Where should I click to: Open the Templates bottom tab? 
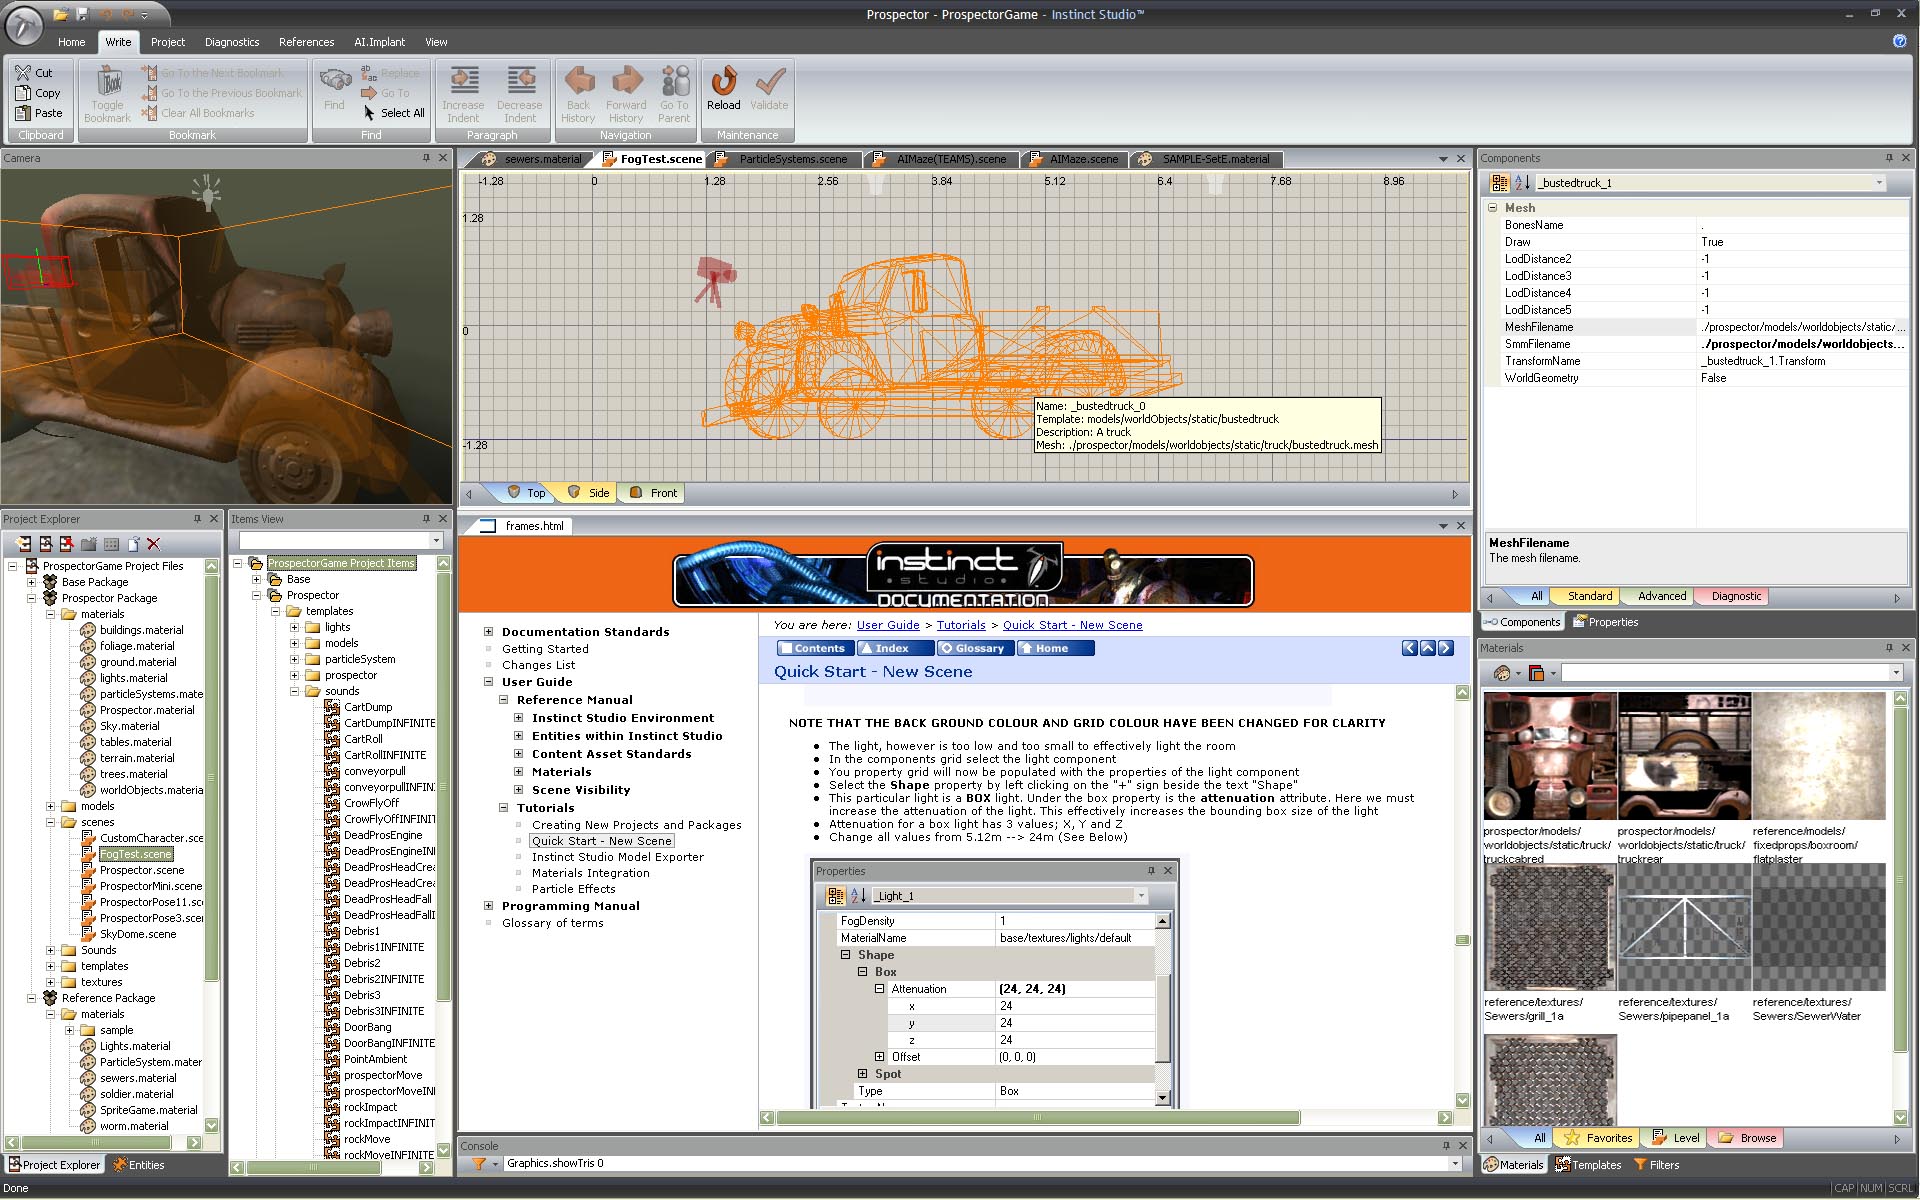(1589, 1165)
